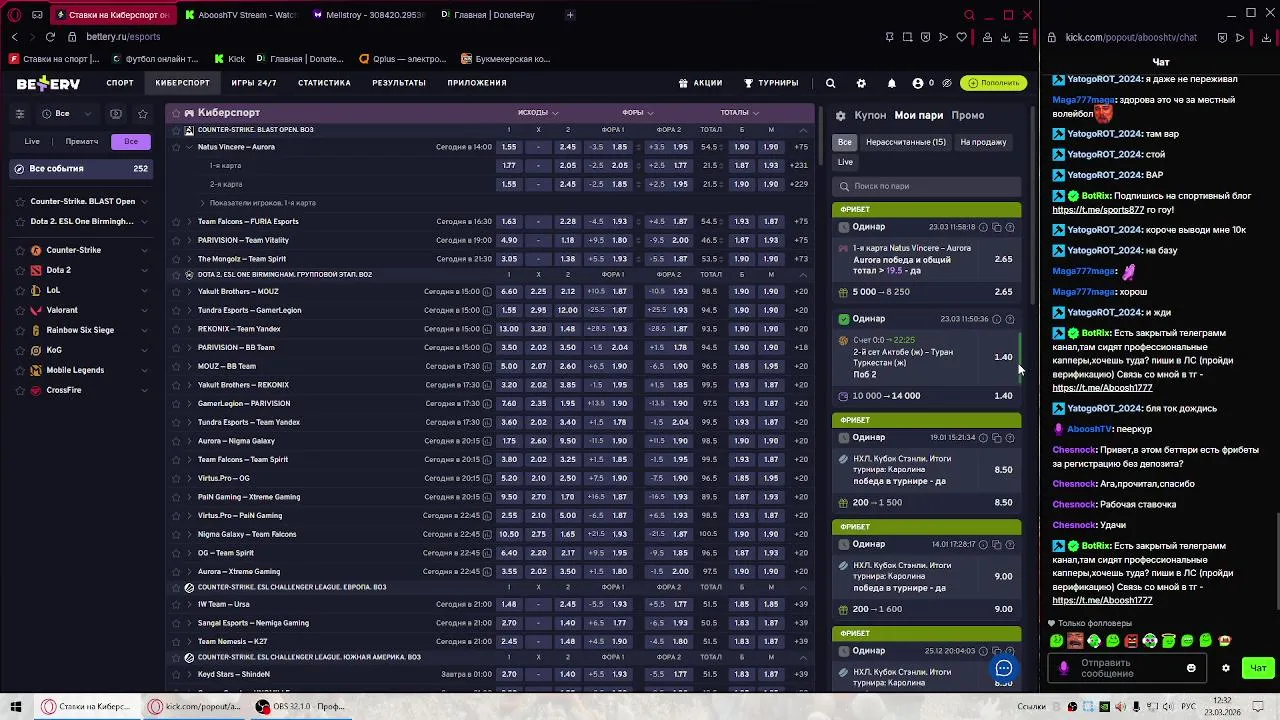Click the CrossFire game icon
The width and height of the screenshot is (1280, 720).
coord(36,390)
